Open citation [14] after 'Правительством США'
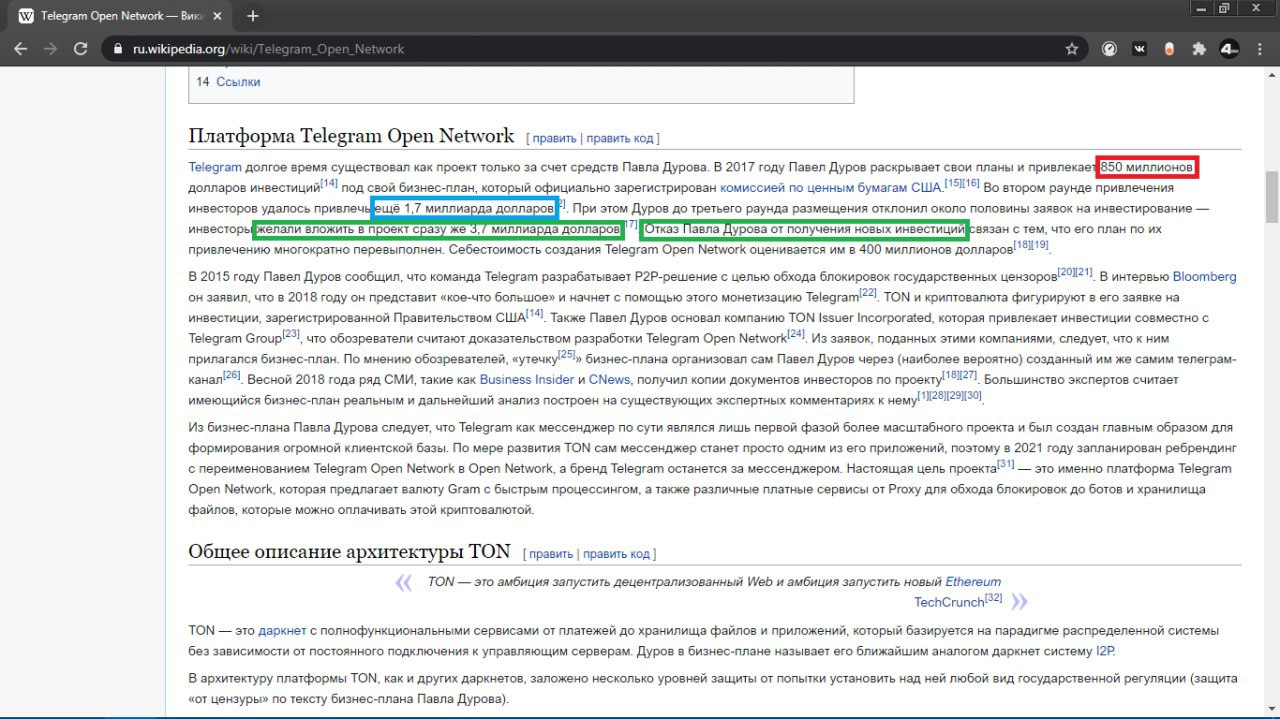The width and height of the screenshot is (1280, 719). [x=534, y=313]
